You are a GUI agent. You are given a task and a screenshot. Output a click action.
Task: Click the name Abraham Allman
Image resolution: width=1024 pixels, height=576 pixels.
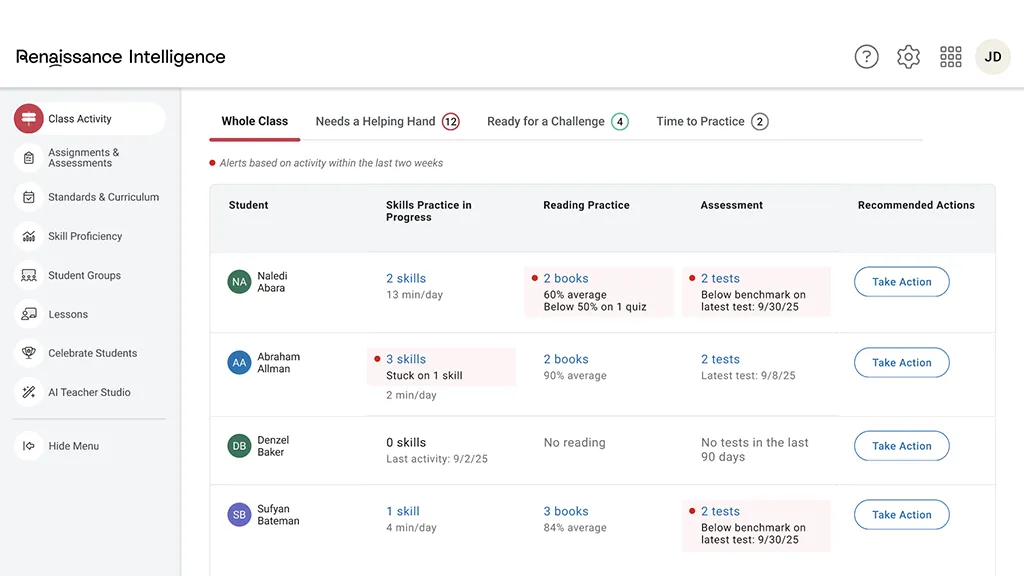tap(279, 362)
